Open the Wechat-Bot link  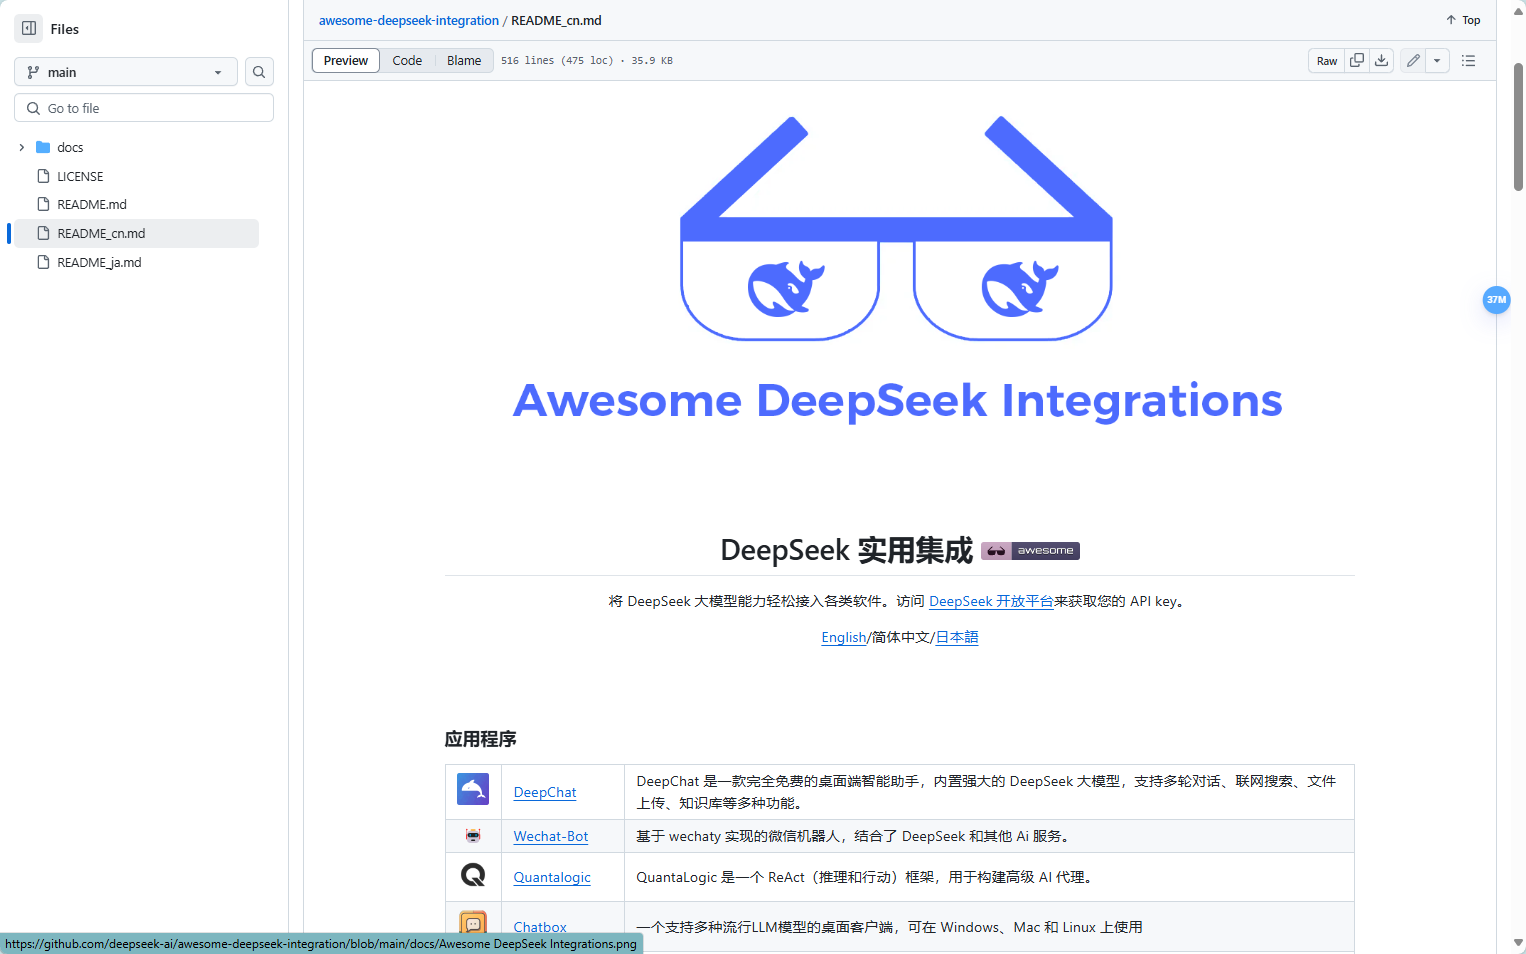coord(551,836)
